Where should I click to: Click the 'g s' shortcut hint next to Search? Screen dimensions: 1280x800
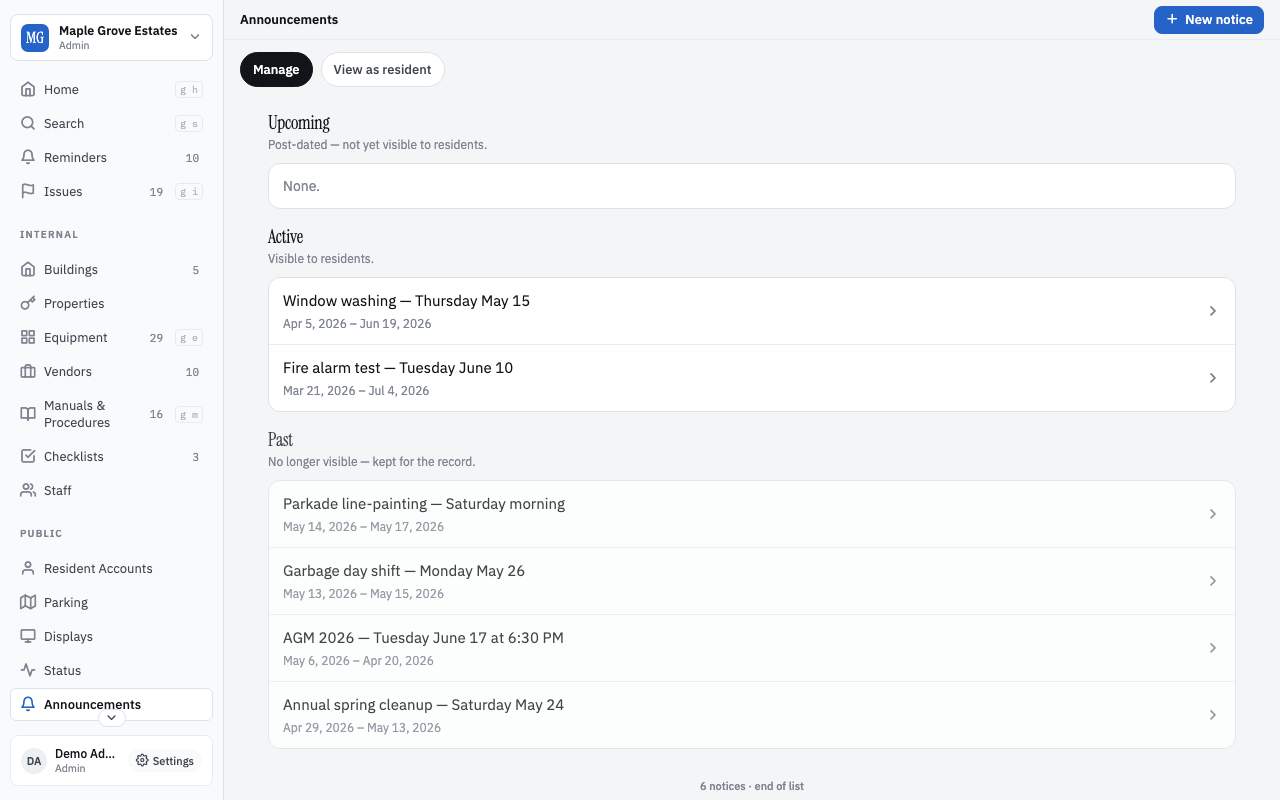pos(189,124)
